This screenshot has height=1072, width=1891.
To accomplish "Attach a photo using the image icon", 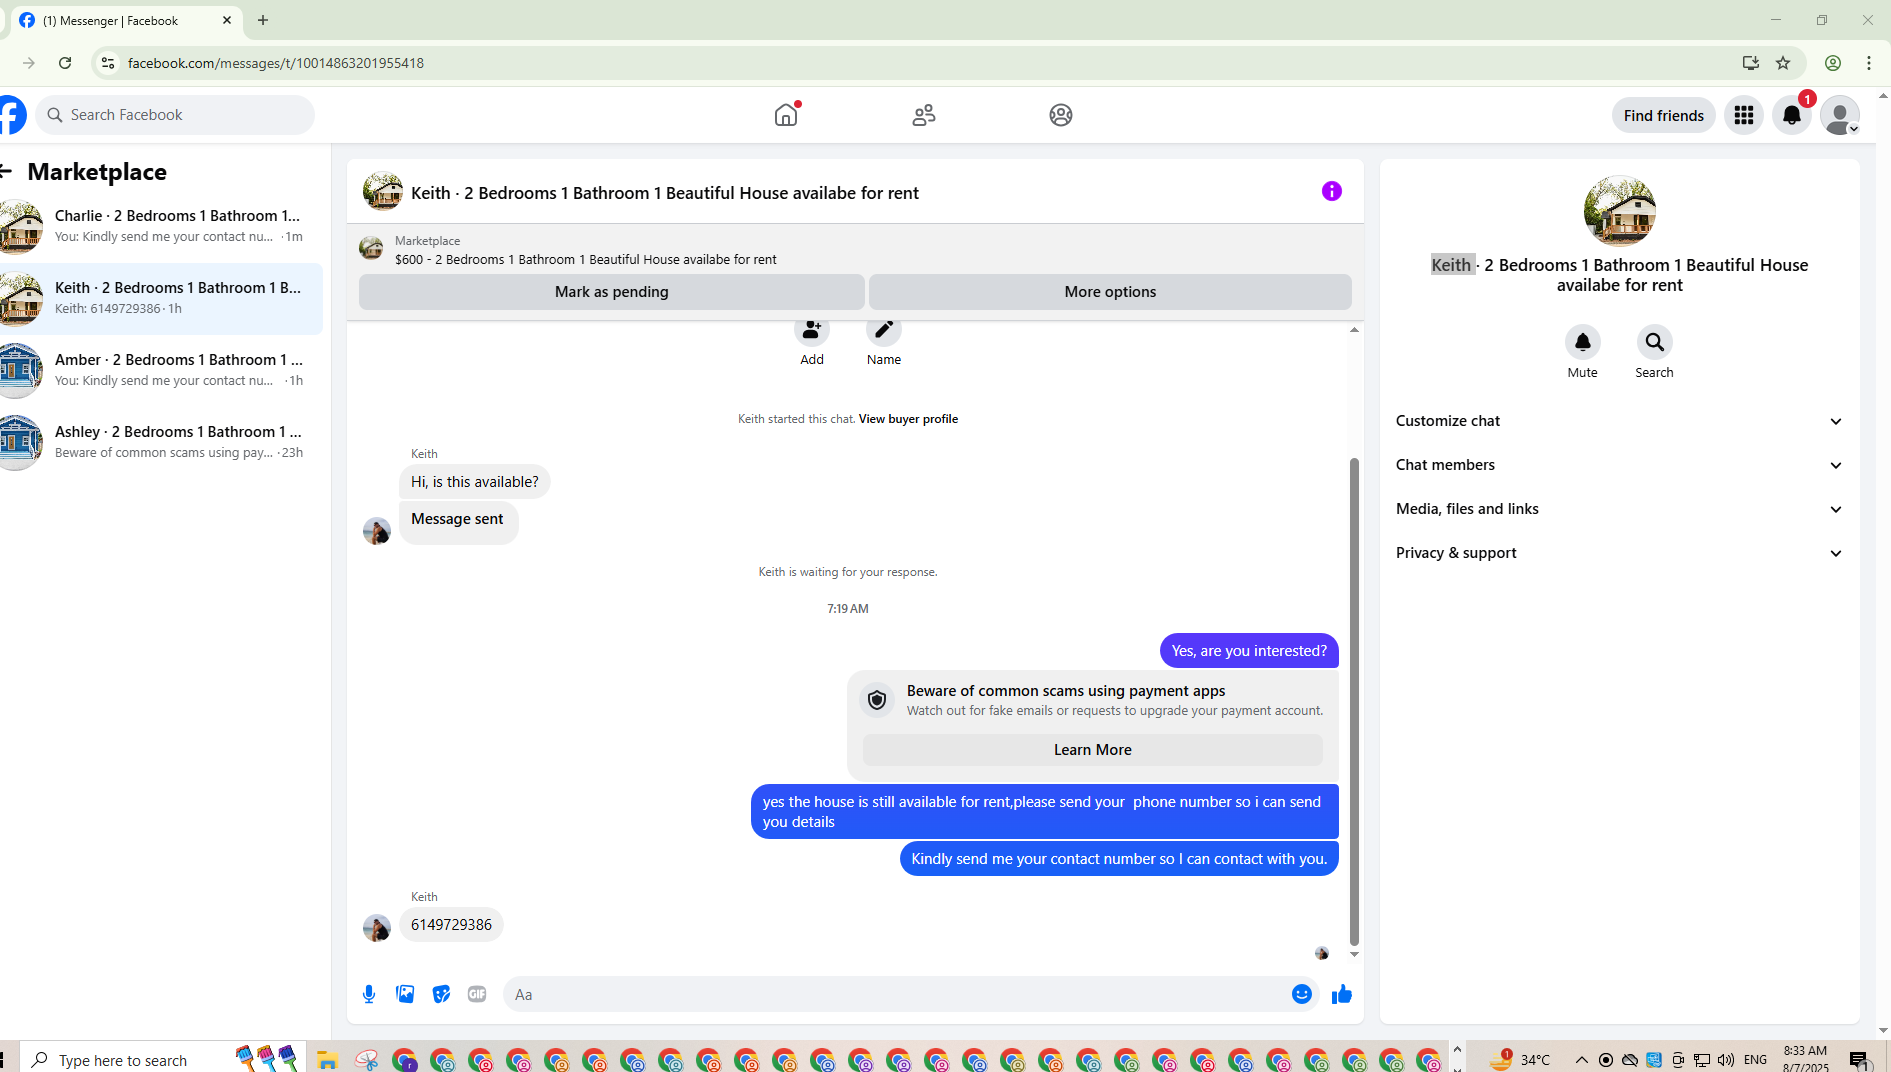I will point(405,994).
